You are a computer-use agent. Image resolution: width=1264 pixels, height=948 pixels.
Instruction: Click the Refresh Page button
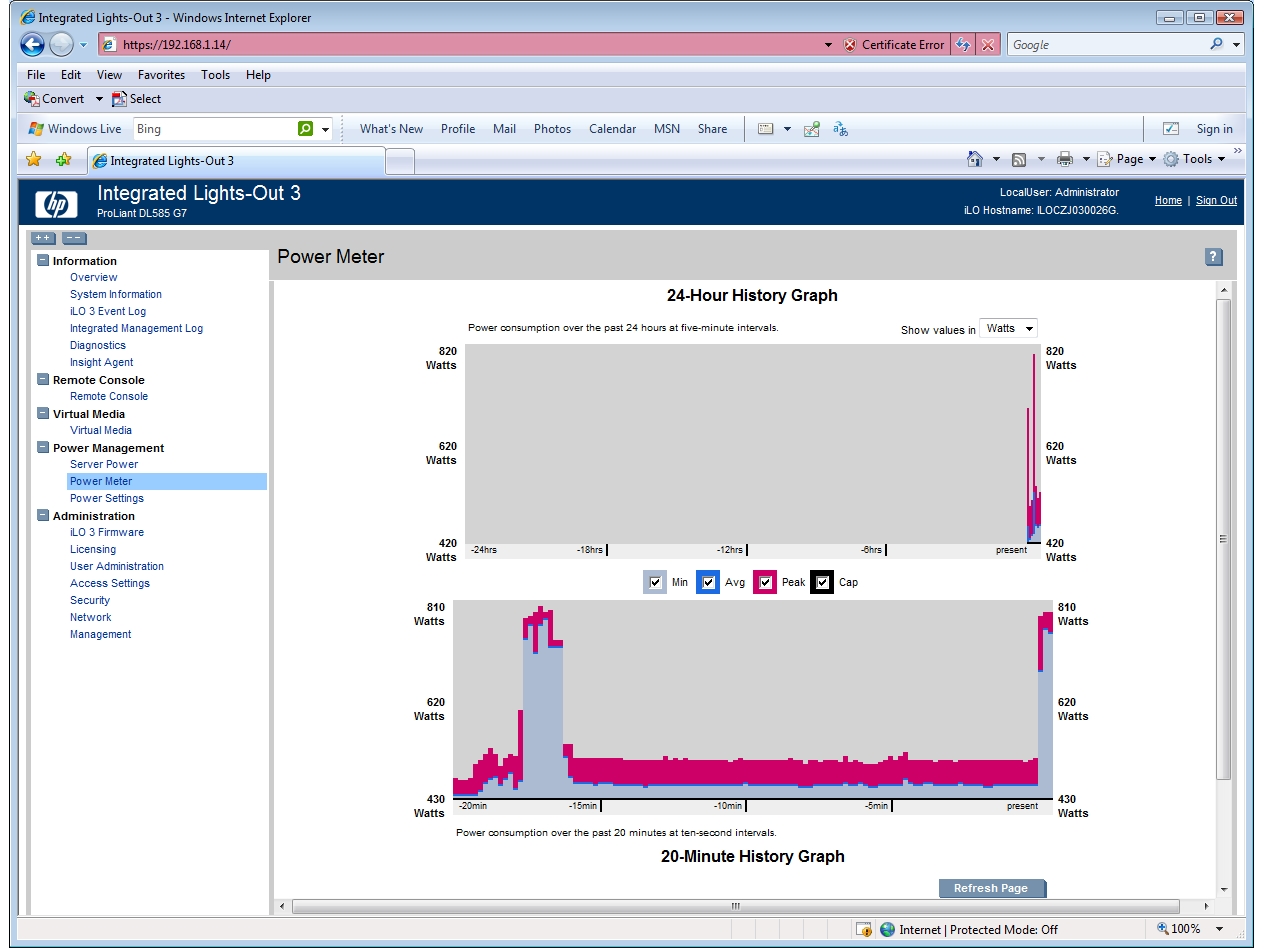992,888
